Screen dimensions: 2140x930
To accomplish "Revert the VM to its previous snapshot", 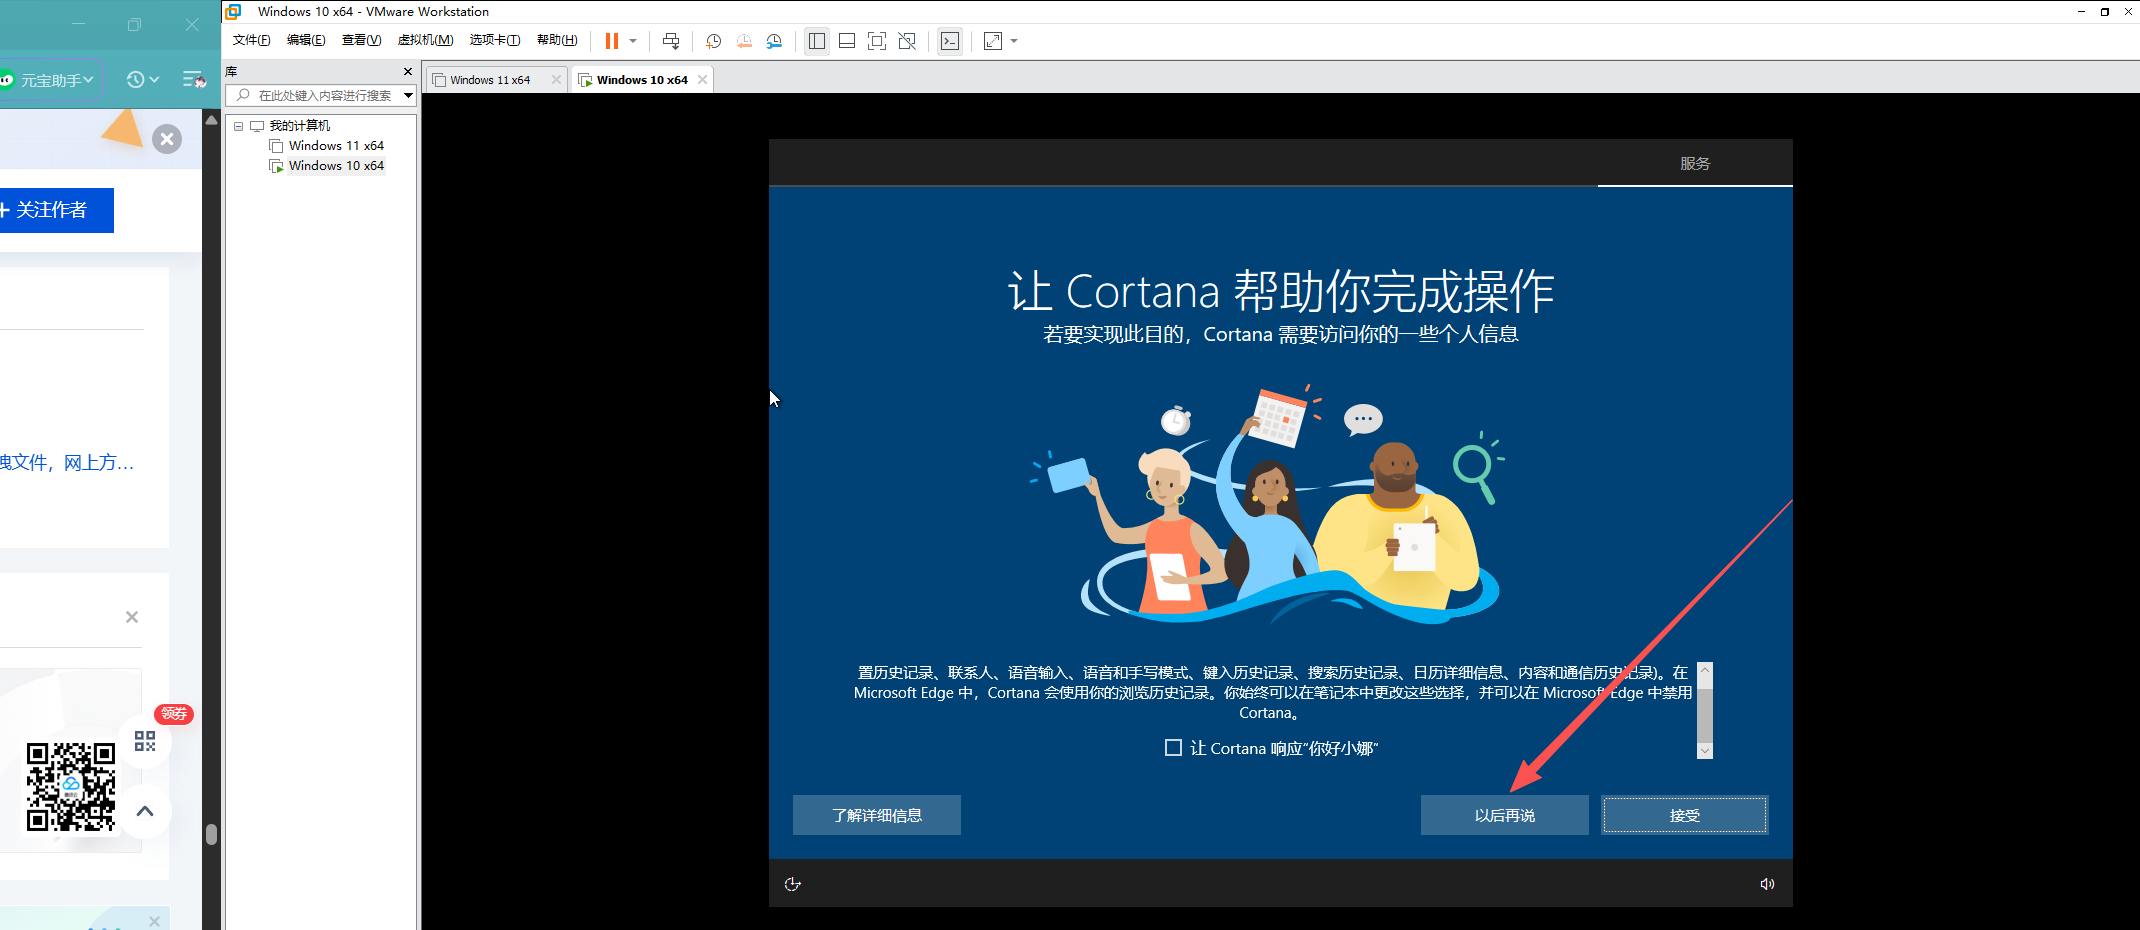I will coord(744,41).
